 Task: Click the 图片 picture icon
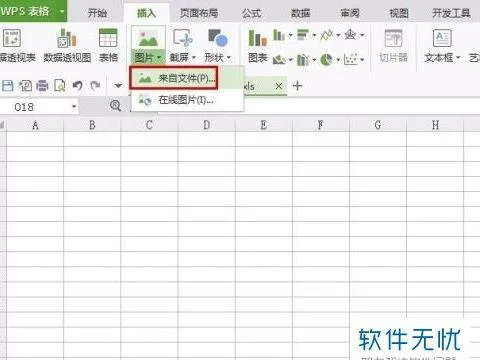(x=148, y=38)
